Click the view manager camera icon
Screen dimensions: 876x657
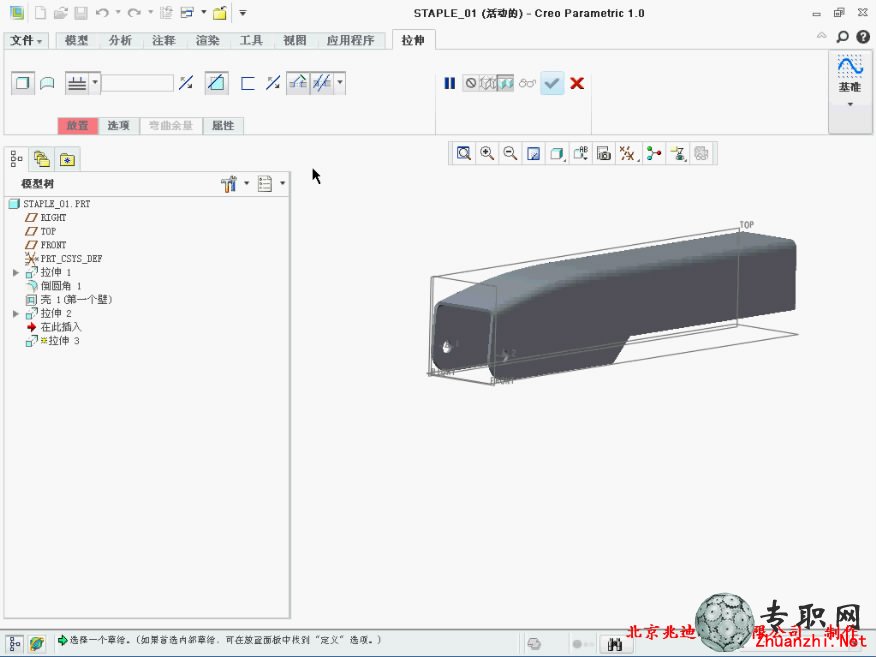tap(604, 153)
